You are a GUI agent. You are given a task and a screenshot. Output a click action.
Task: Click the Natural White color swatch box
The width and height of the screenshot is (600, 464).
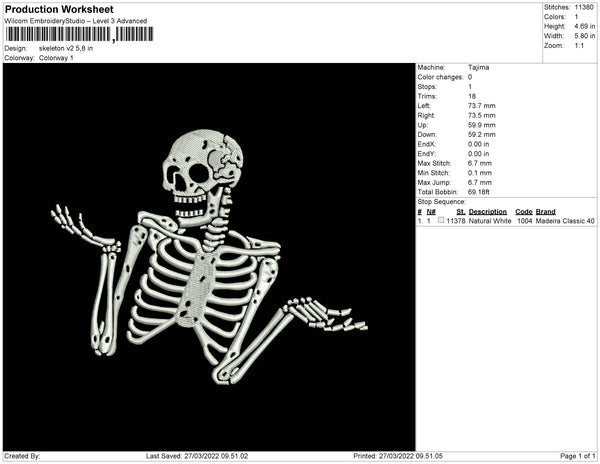pyautogui.click(x=441, y=220)
